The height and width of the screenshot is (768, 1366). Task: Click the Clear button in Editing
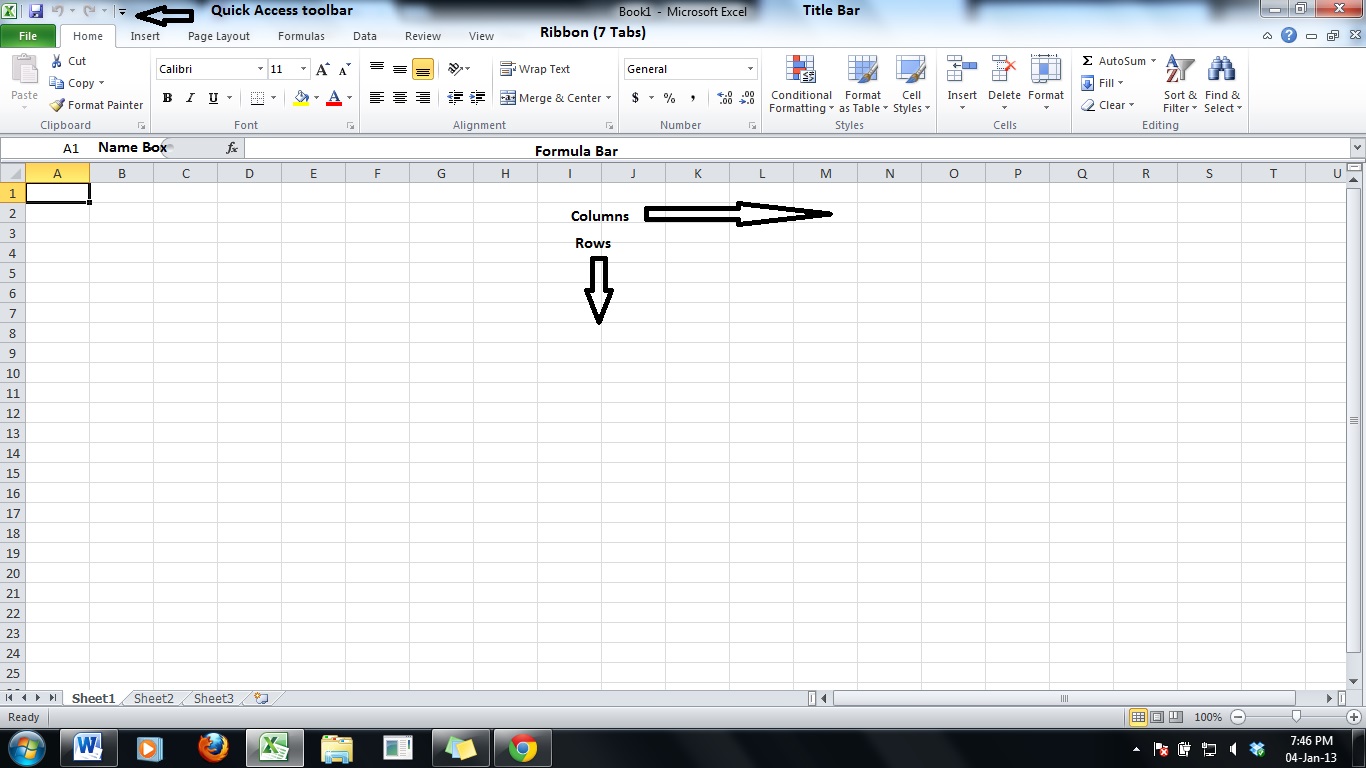(x=1108, y=105)
